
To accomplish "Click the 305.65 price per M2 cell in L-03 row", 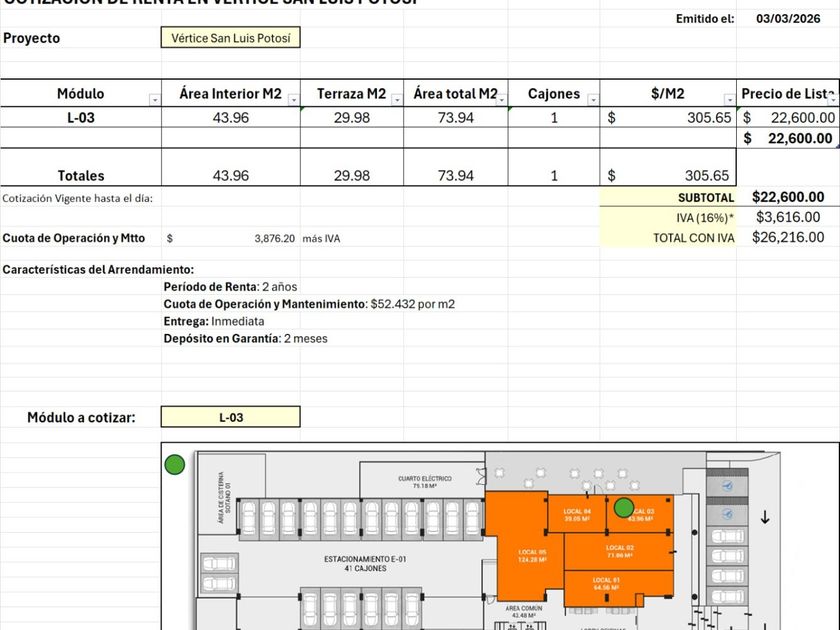I will click(x=668, y=117).
